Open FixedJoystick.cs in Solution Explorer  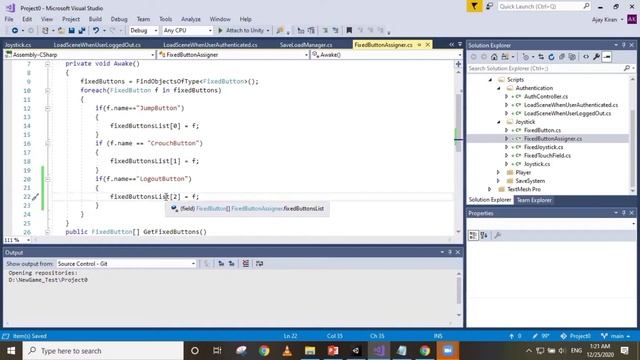click(543, 147)
